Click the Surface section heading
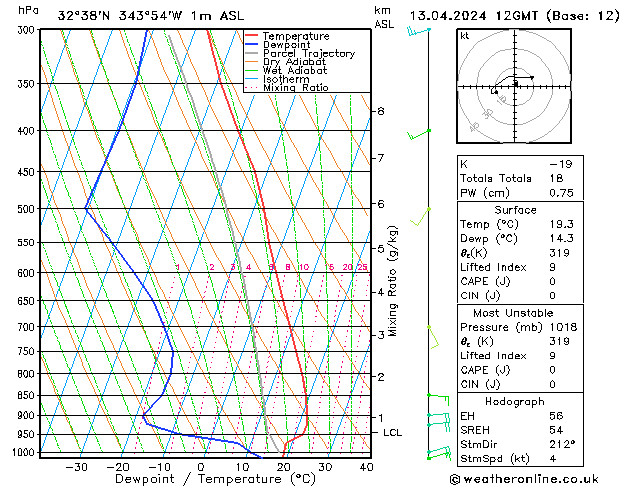 pyautogui.click(x=515, y=210)
